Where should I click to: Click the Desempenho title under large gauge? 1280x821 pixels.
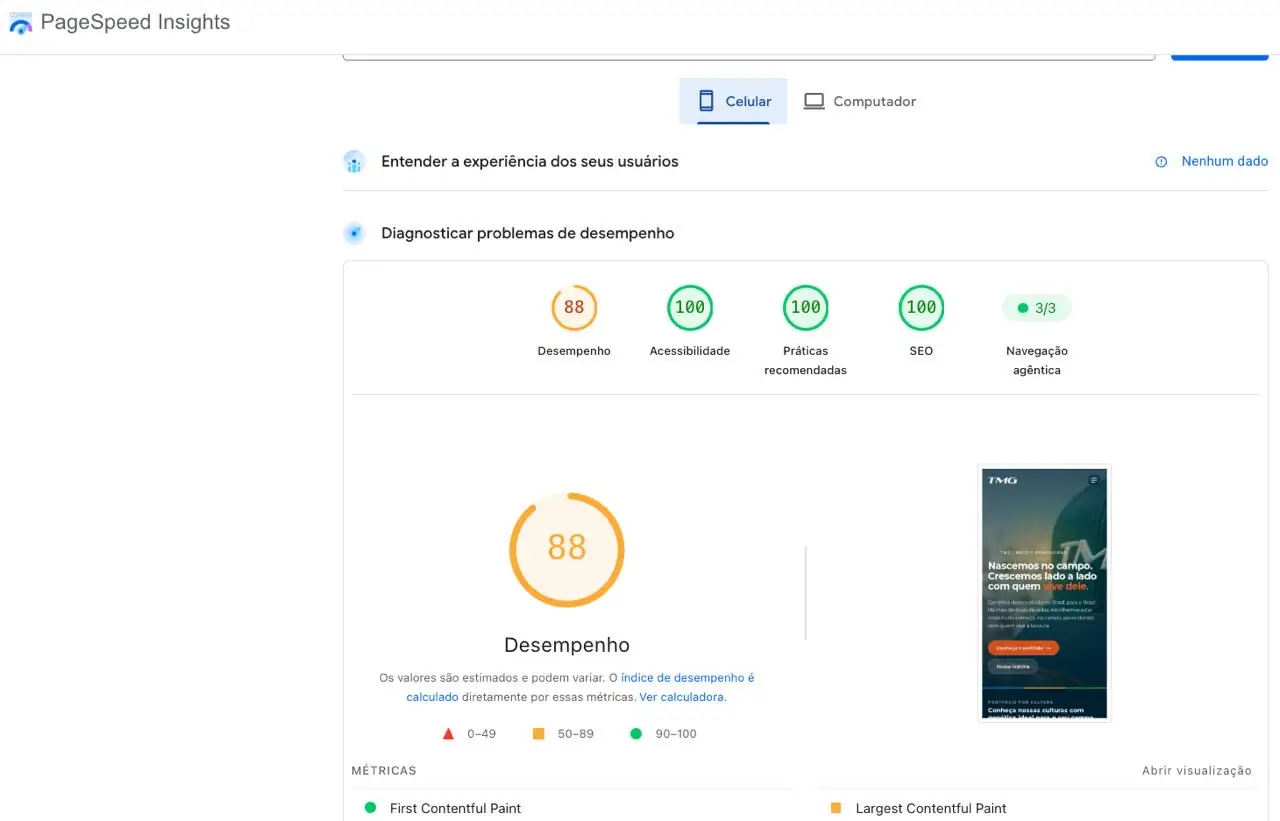coord(567,645)
